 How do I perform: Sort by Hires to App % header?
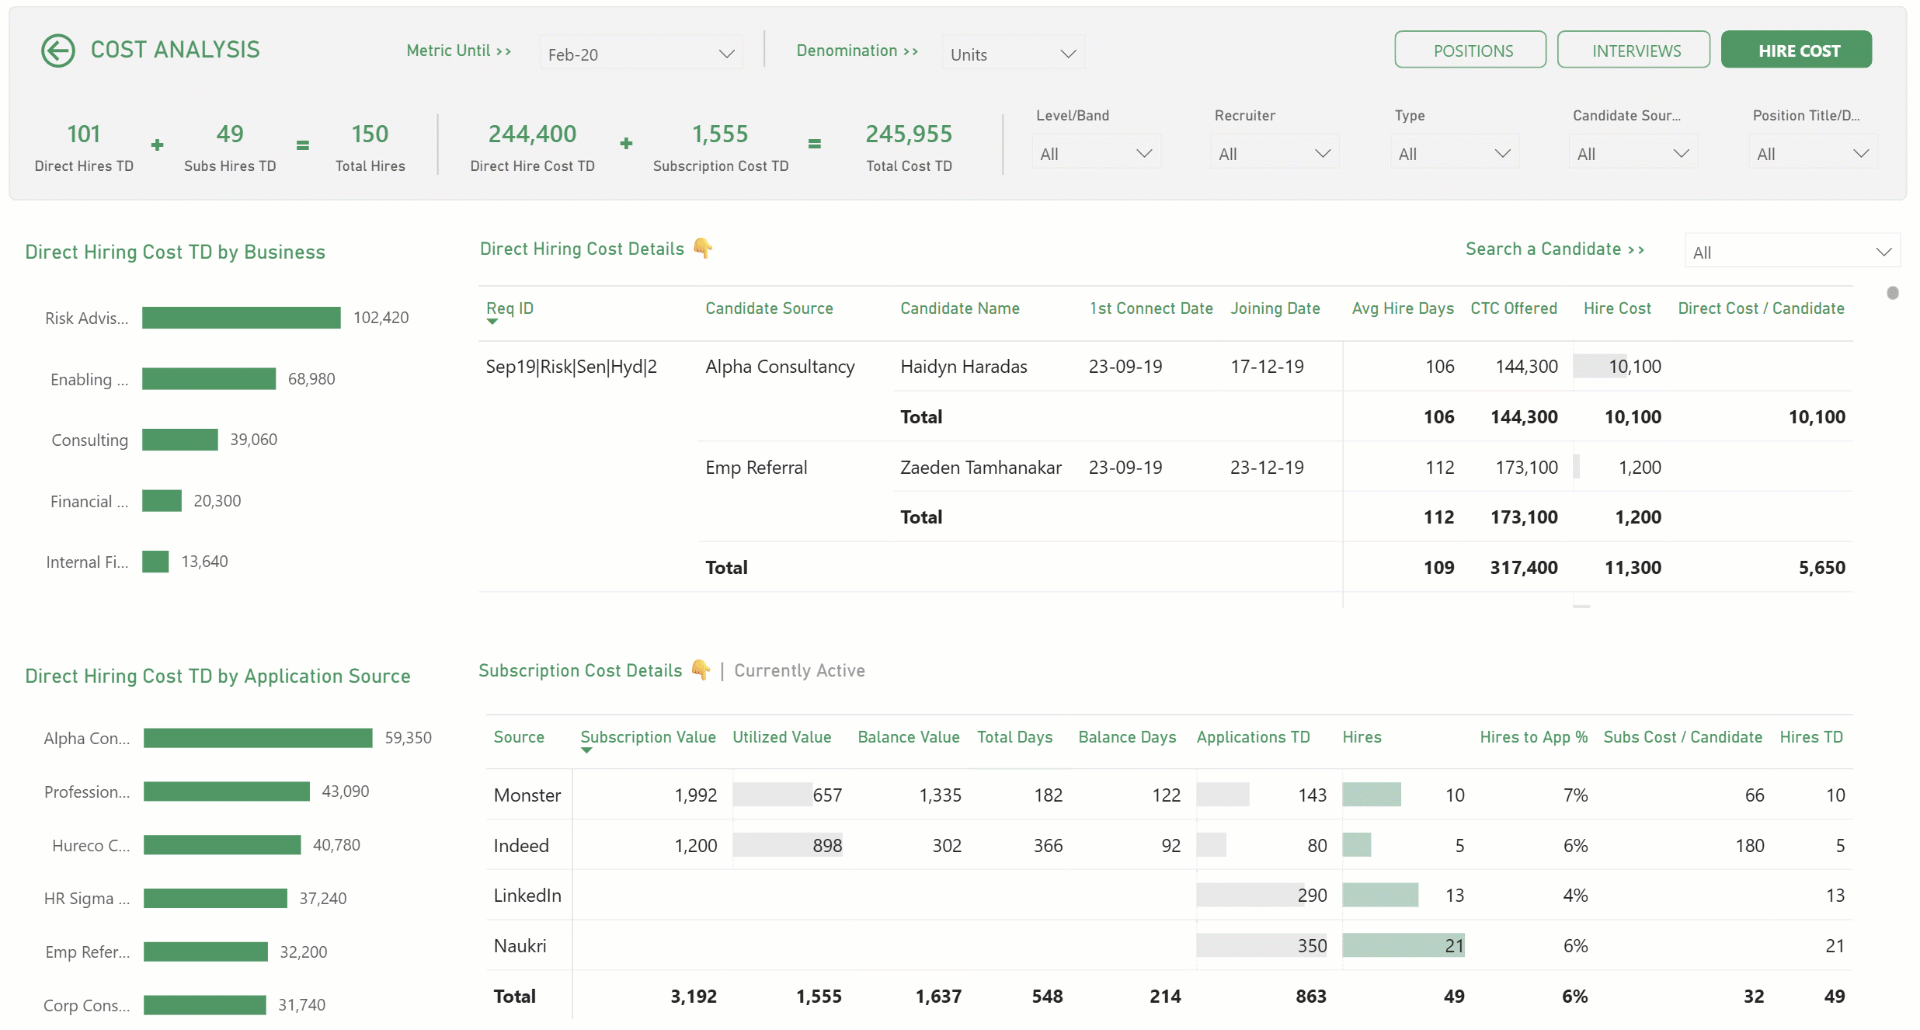coord(1534,737)
